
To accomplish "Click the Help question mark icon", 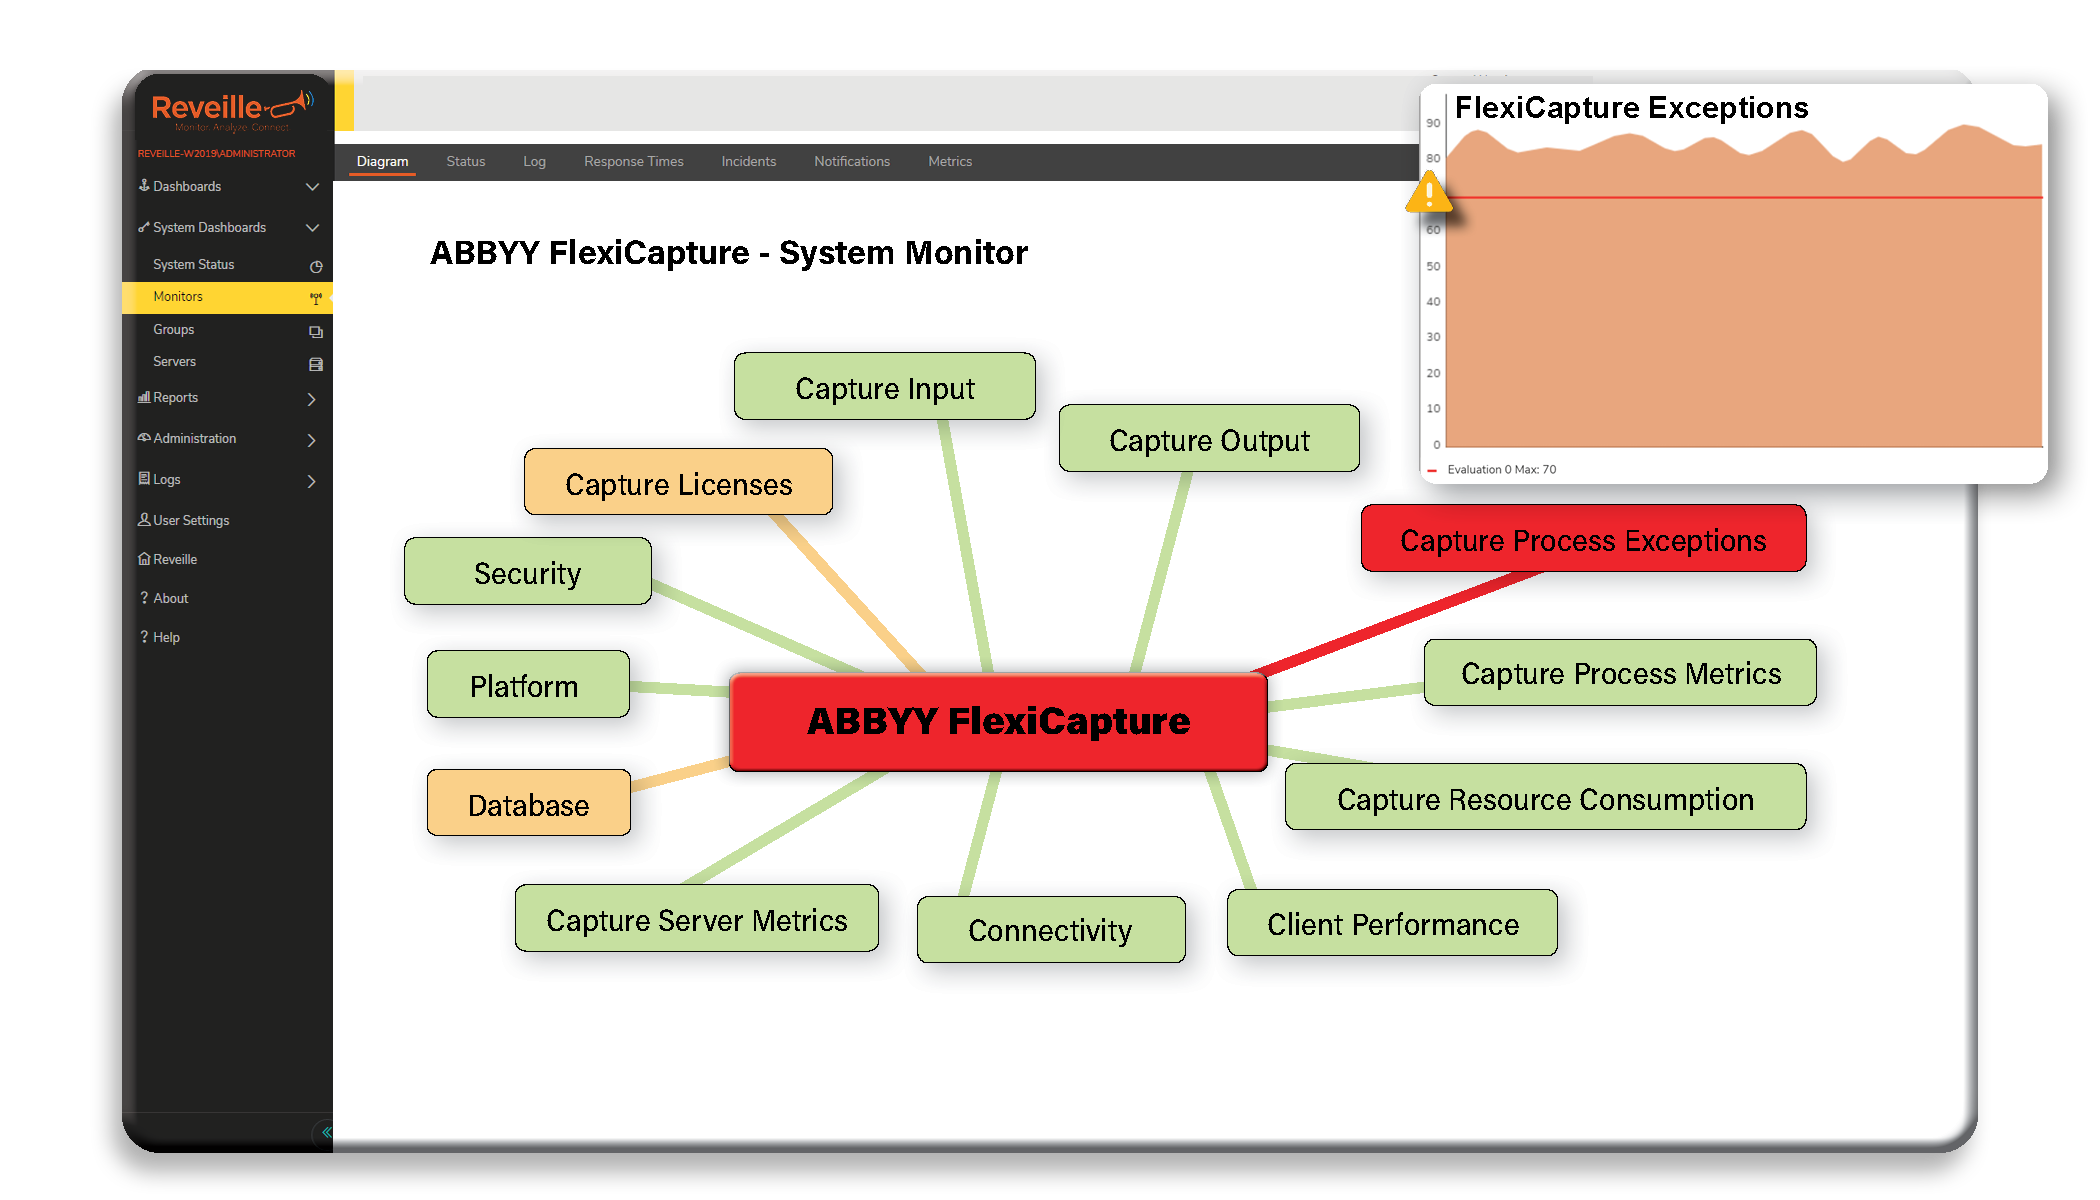I will (x=144, y=637).
